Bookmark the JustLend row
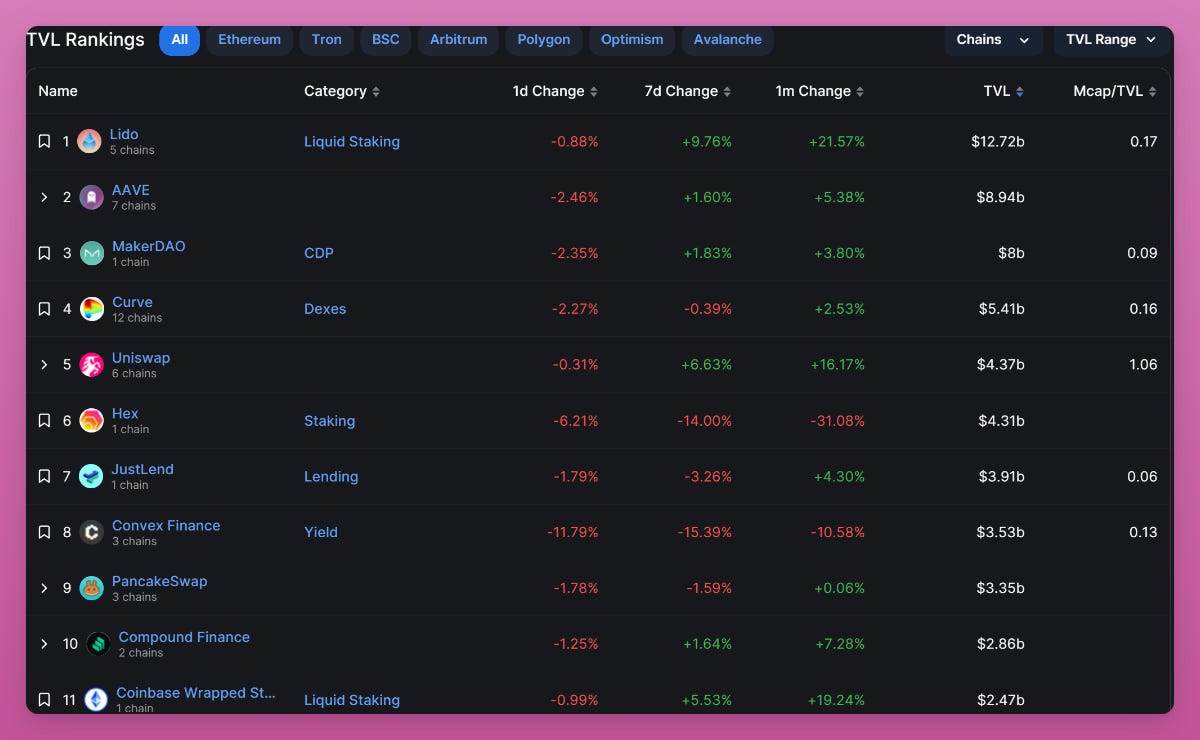Image resolution: width=1200 pixels, height=740 pixels. pyautogui.click(x=44, y=477)
